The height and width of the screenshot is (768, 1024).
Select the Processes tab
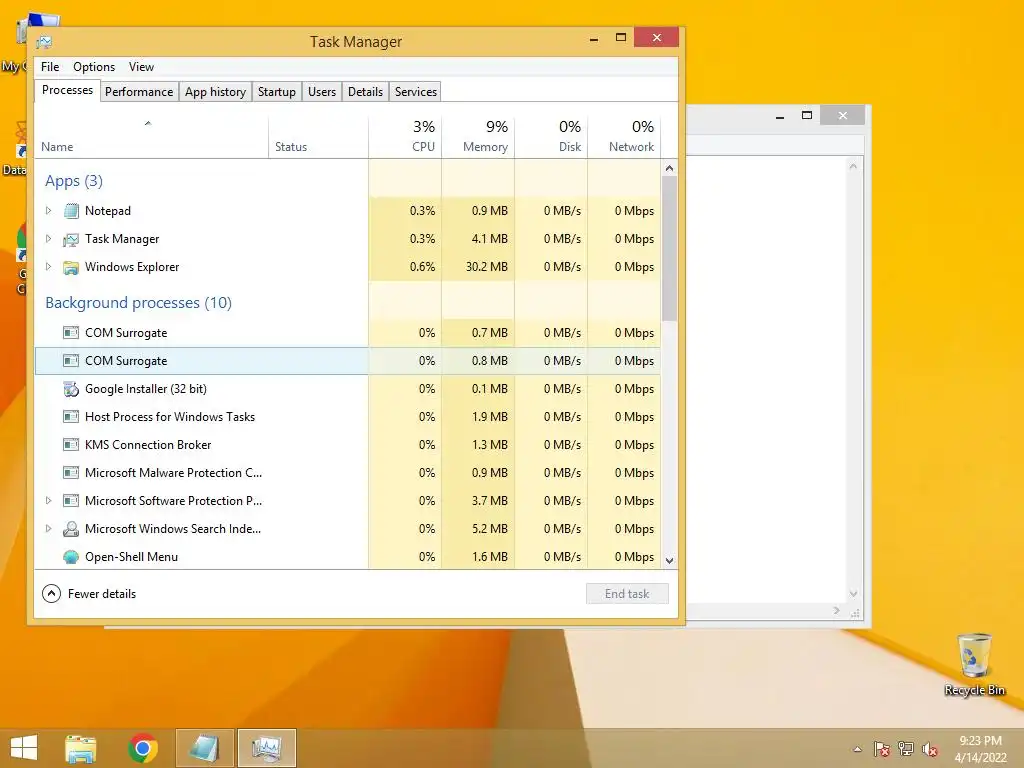coord(67,90)
